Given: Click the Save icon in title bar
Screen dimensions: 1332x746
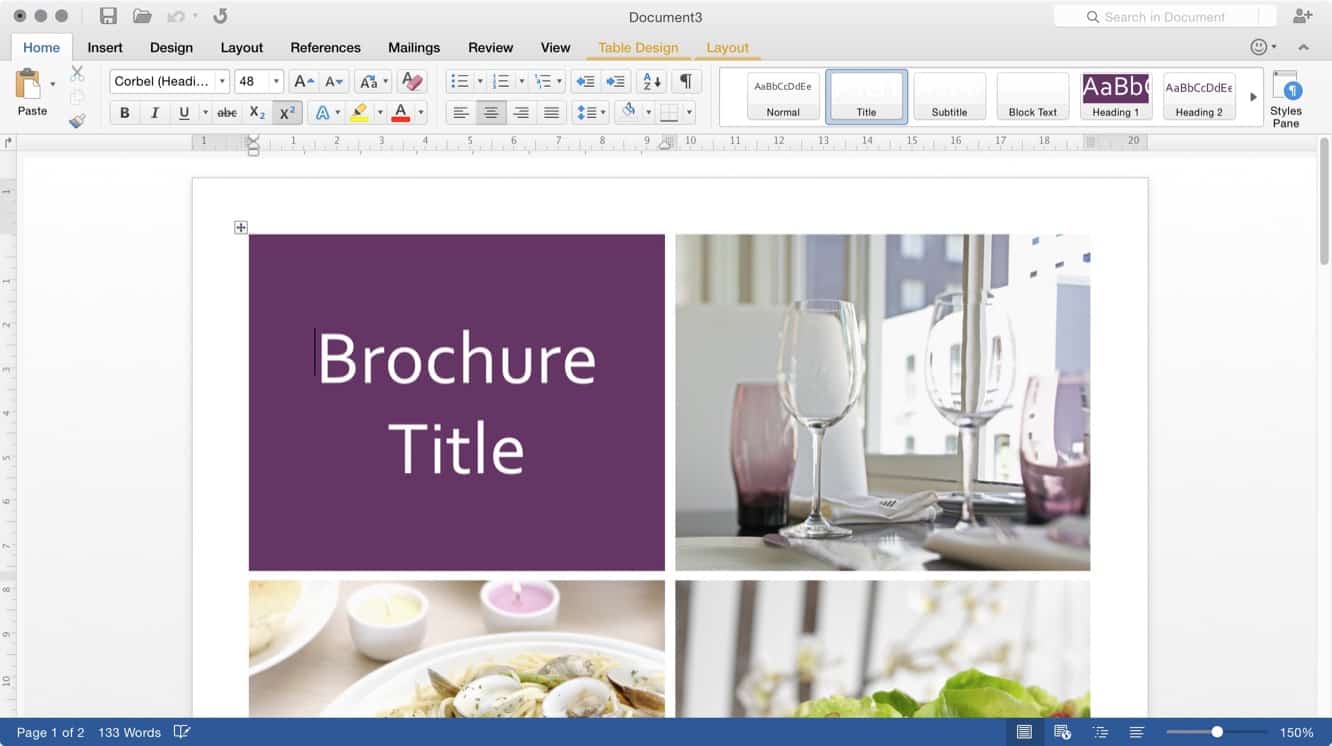Looking at the screenshot, I should point(108,16).
